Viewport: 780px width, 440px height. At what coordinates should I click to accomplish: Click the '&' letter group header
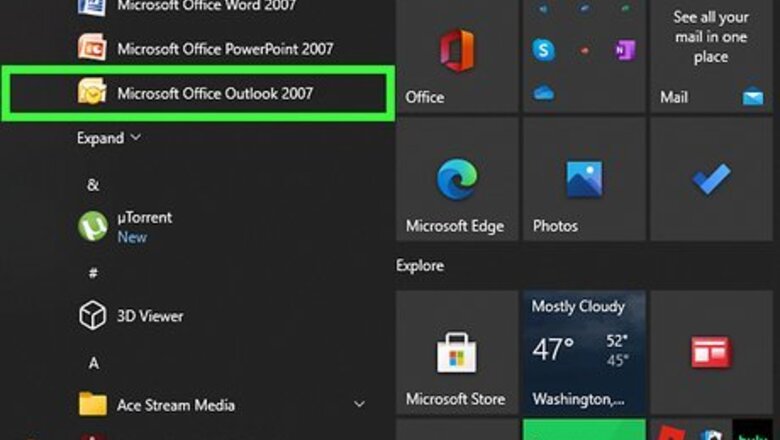93,185
